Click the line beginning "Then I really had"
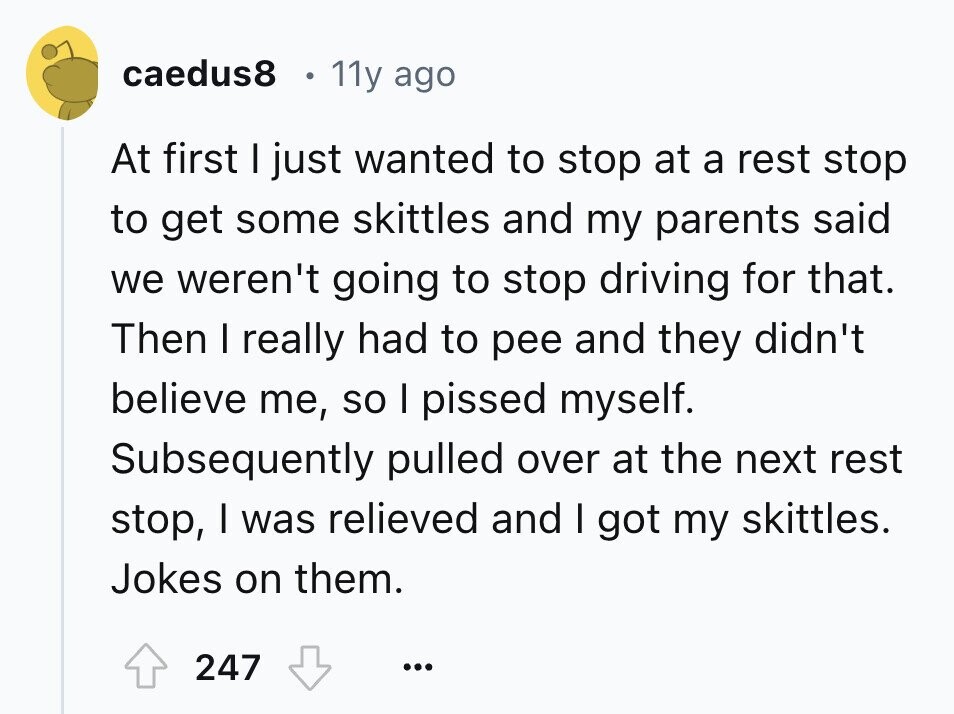The height and width of the screenshot is (714, 954). [487, 339]
